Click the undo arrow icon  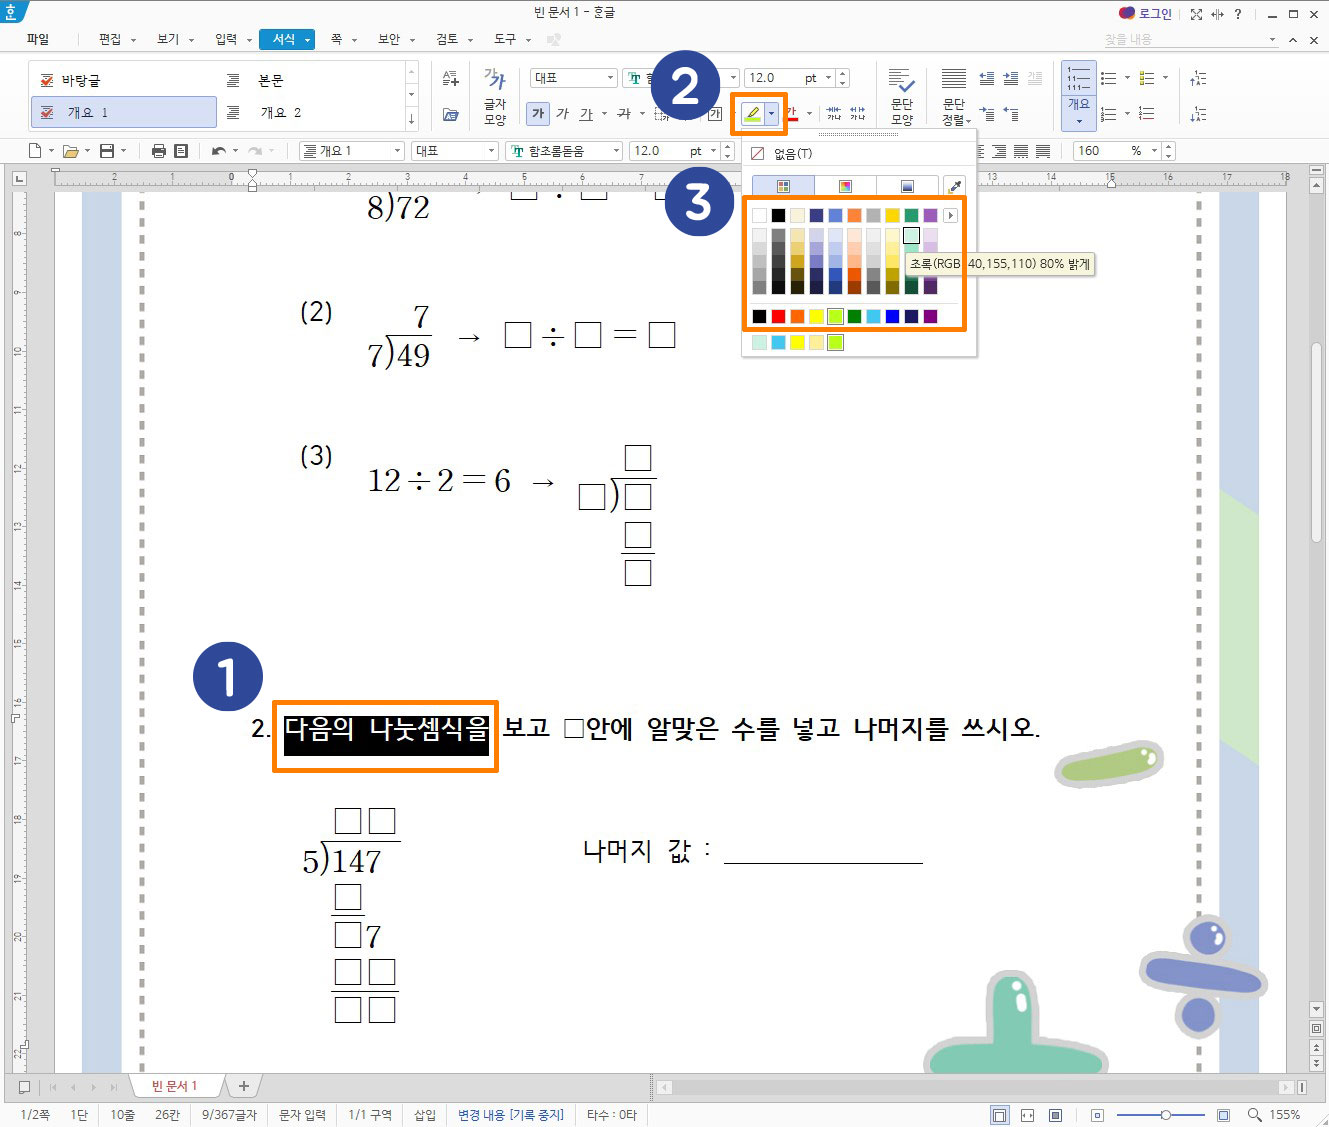(219, 151)
